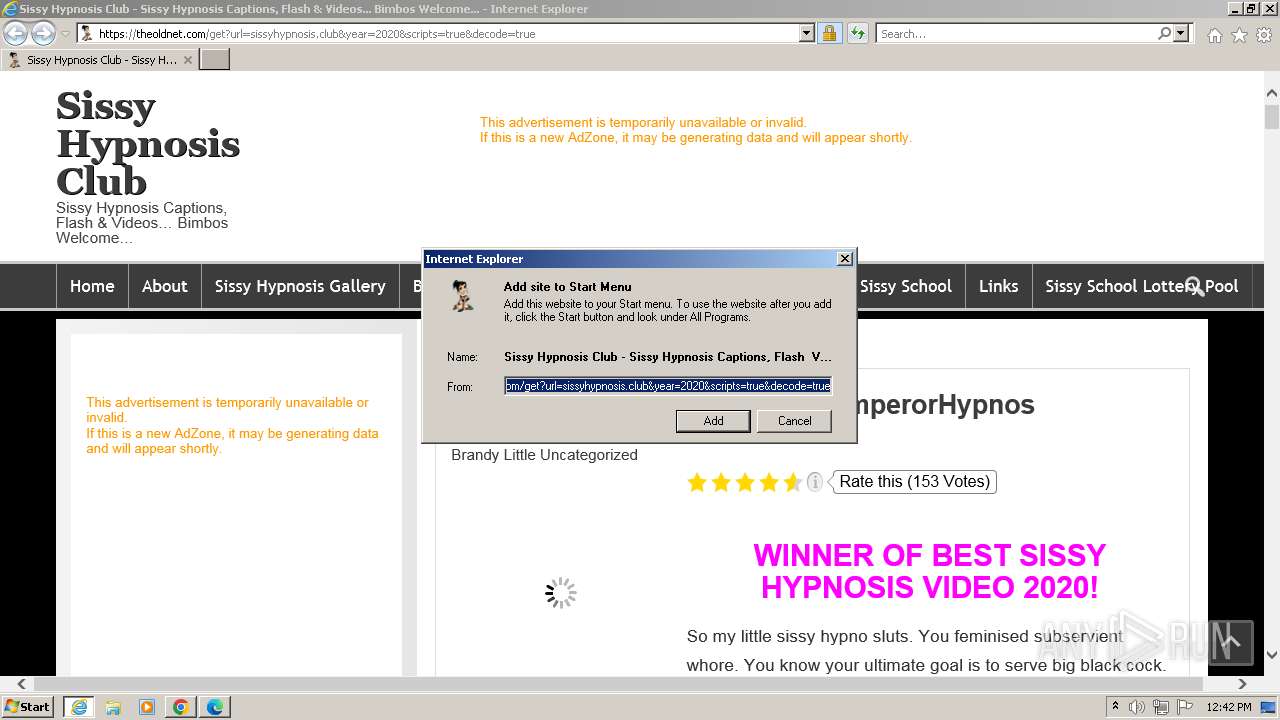Open the About menu item

[165, 286]
